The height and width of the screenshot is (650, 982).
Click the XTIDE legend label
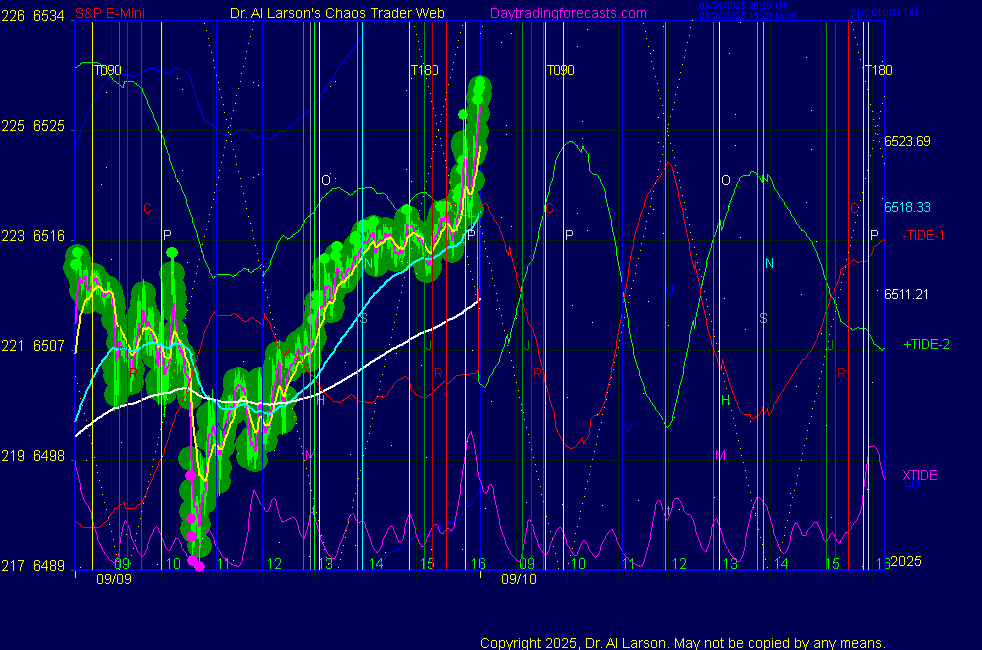click(x=919, y=475)
